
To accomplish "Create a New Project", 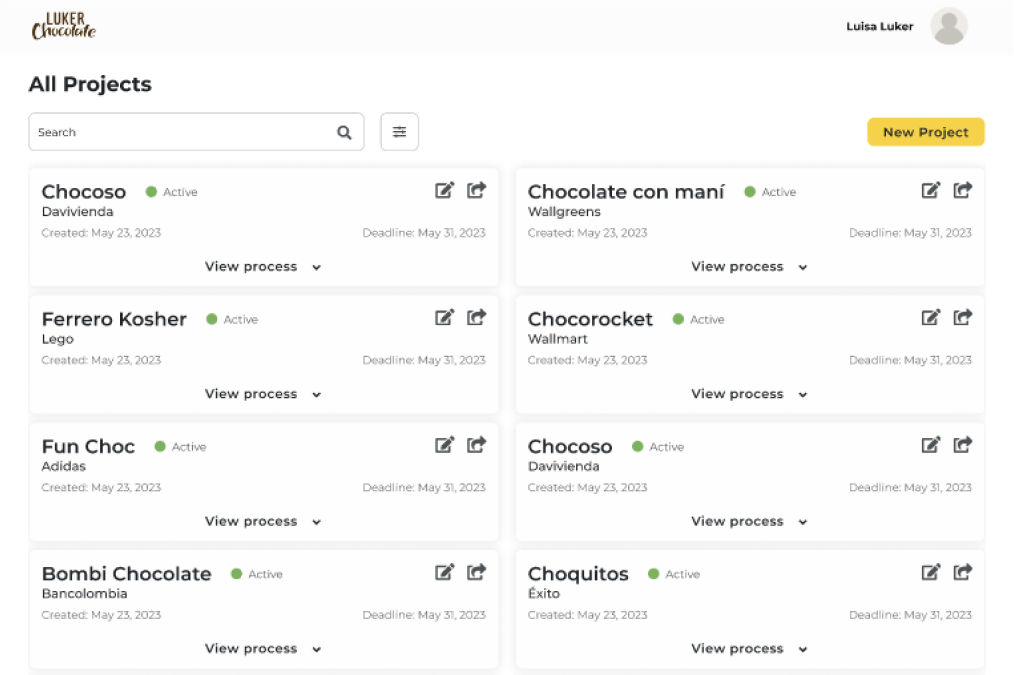I will [x=925, y=132].
